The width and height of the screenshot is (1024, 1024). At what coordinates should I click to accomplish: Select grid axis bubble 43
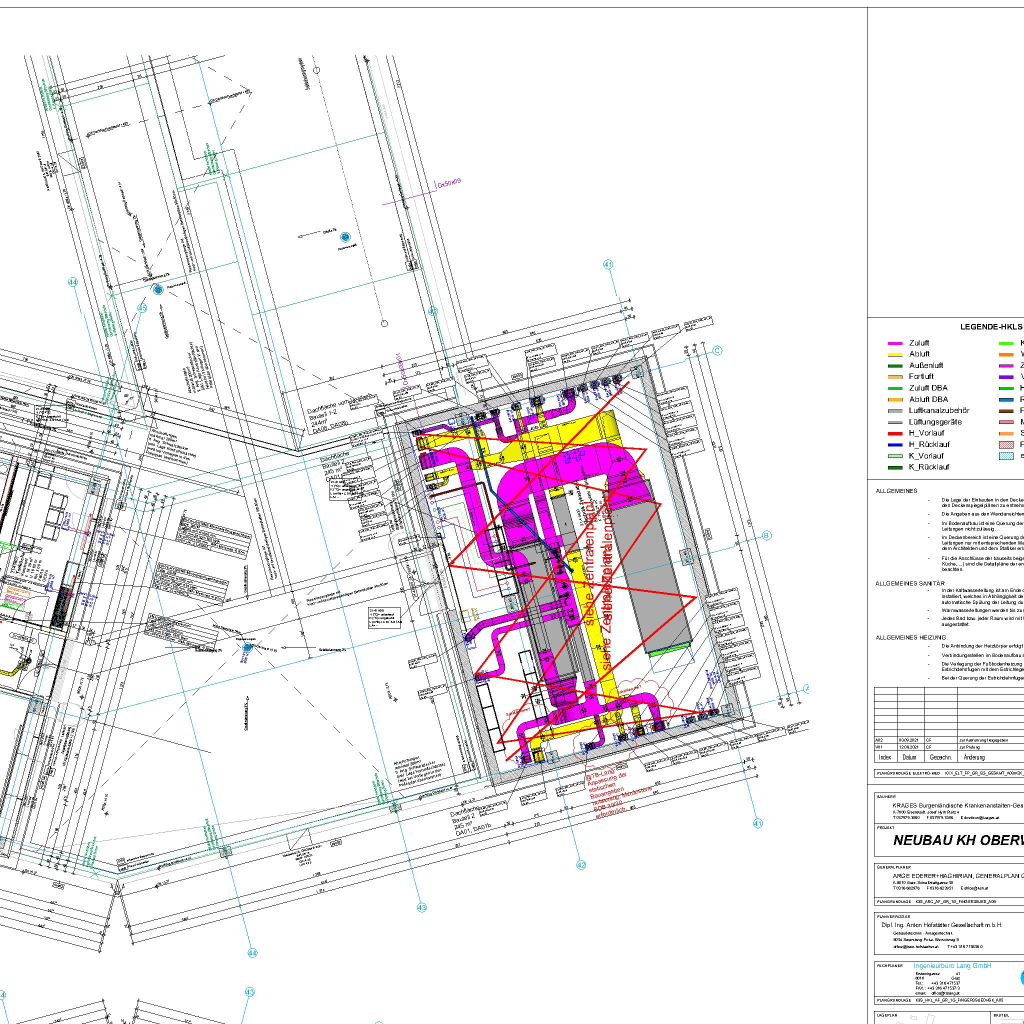(x=422, y=908)
